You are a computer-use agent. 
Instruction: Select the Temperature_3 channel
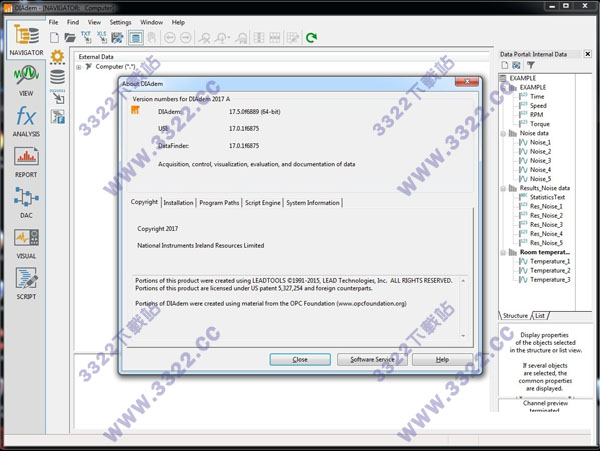[x=550, y=280]
